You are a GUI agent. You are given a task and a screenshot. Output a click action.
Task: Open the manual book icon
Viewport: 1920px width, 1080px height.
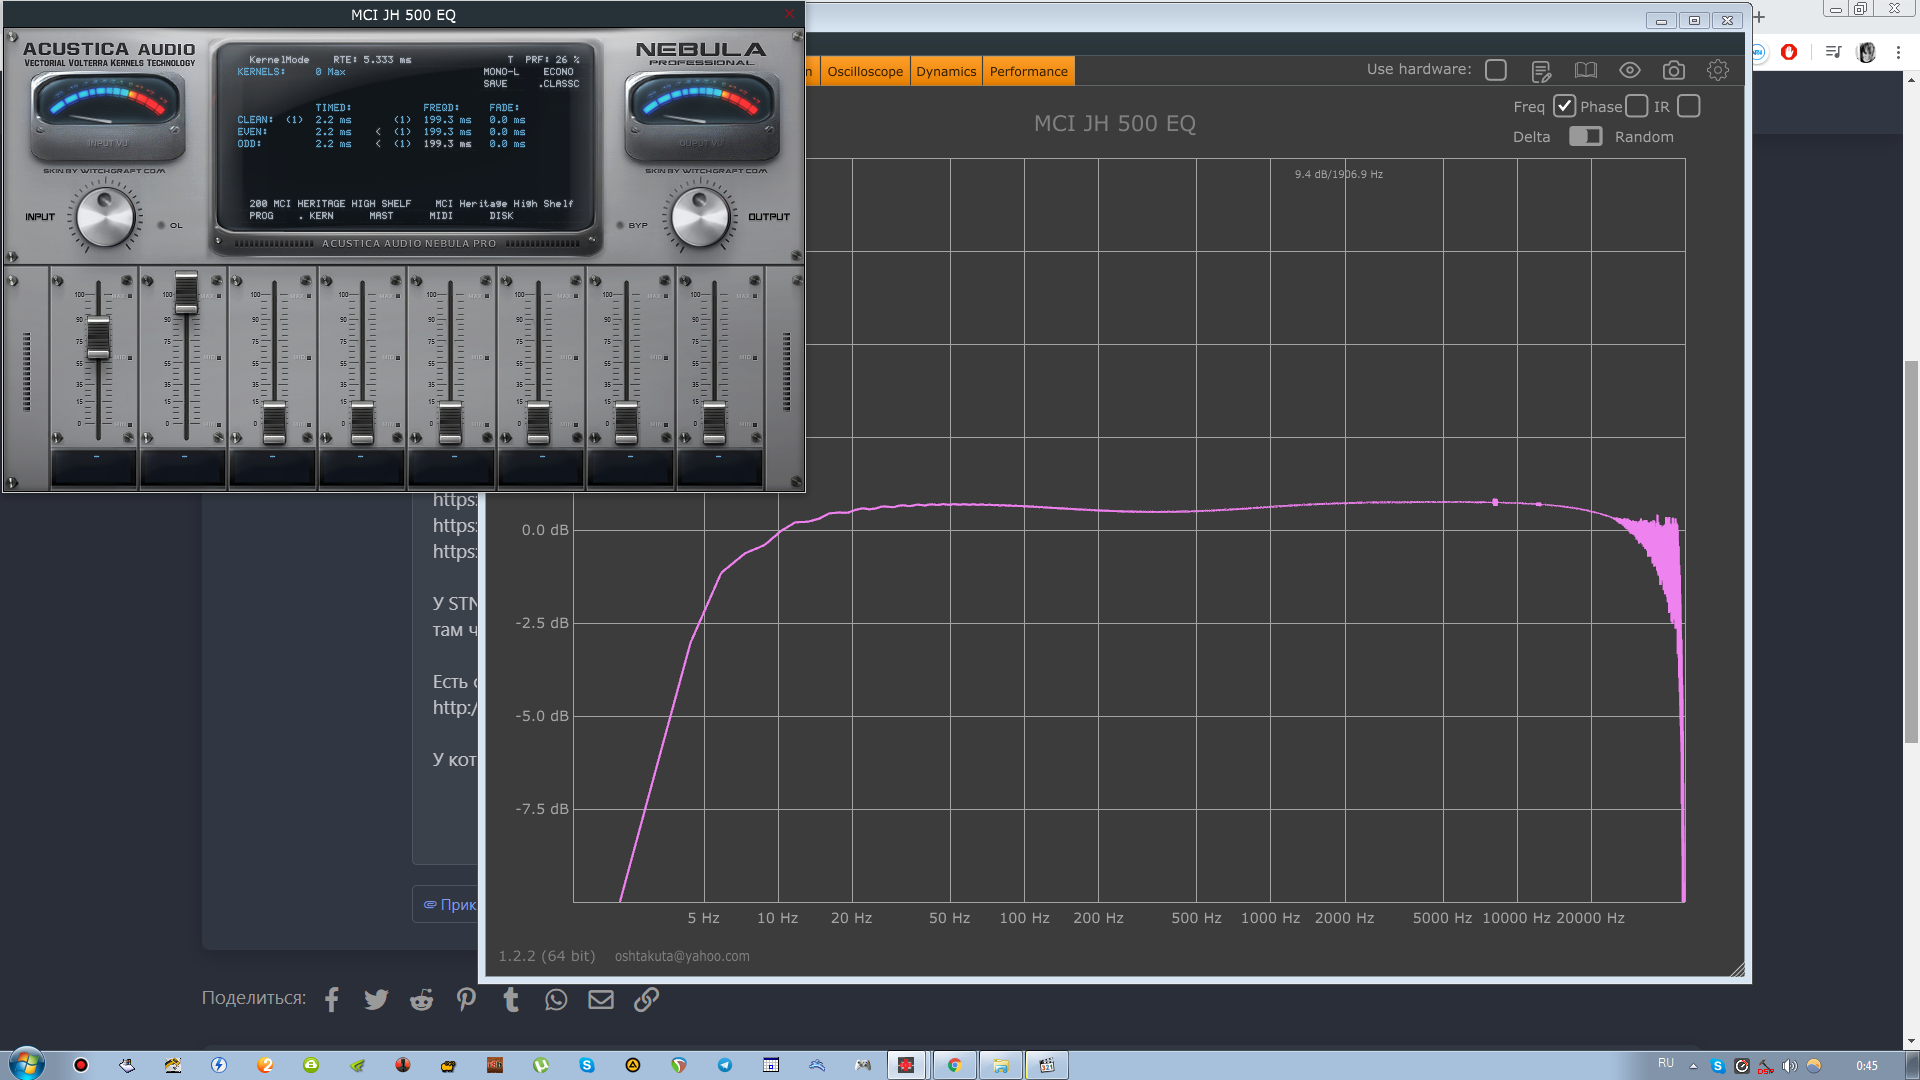(1585, 70)
